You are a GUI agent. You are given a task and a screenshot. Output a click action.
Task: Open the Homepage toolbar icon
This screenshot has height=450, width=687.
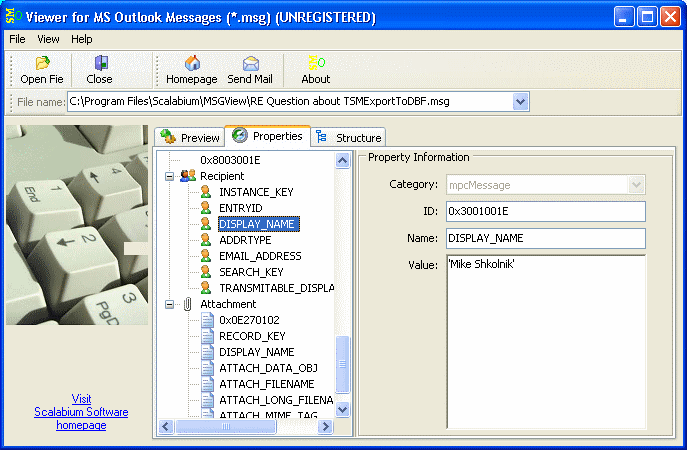[192, 63]
